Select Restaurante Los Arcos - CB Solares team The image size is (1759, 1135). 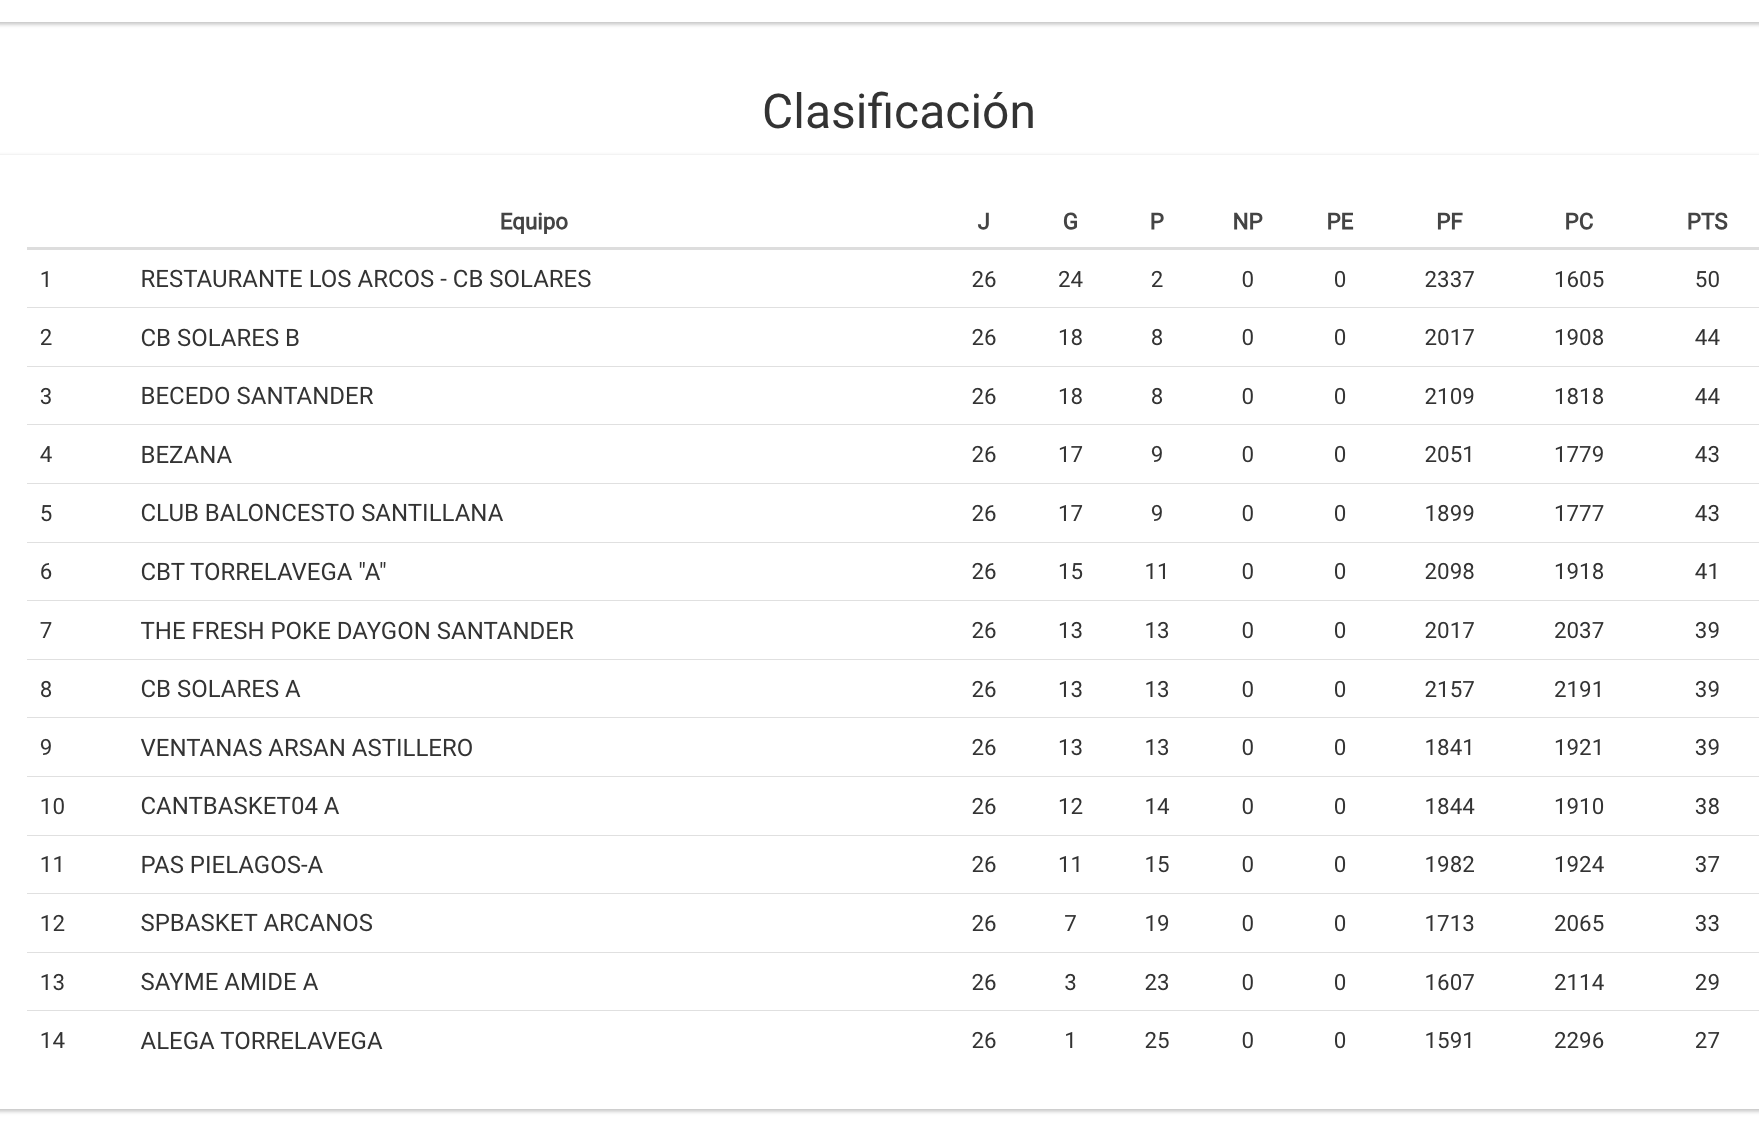coord(365,279)
